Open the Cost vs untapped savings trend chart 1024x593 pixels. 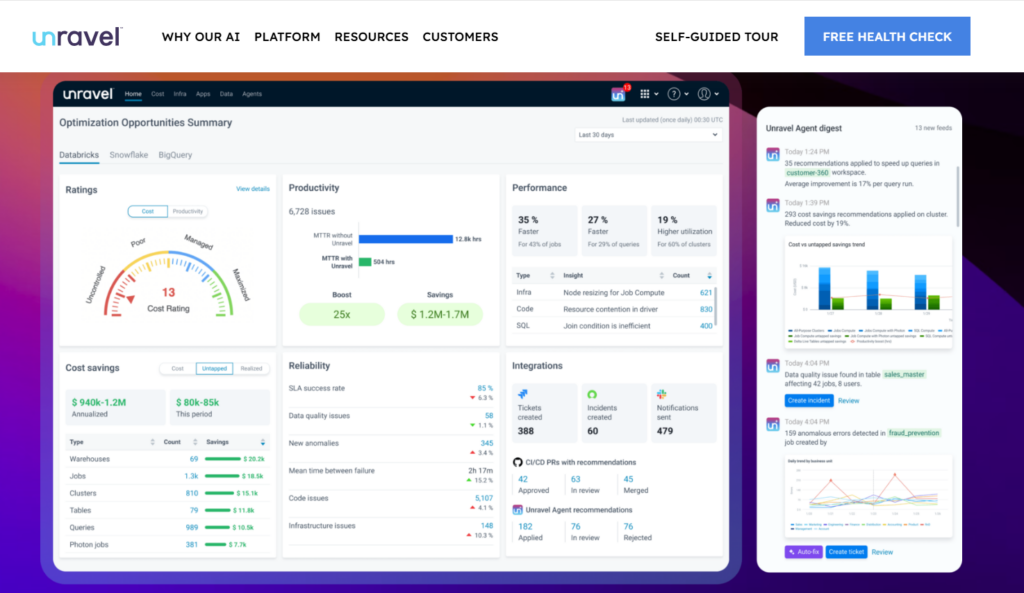868,292
